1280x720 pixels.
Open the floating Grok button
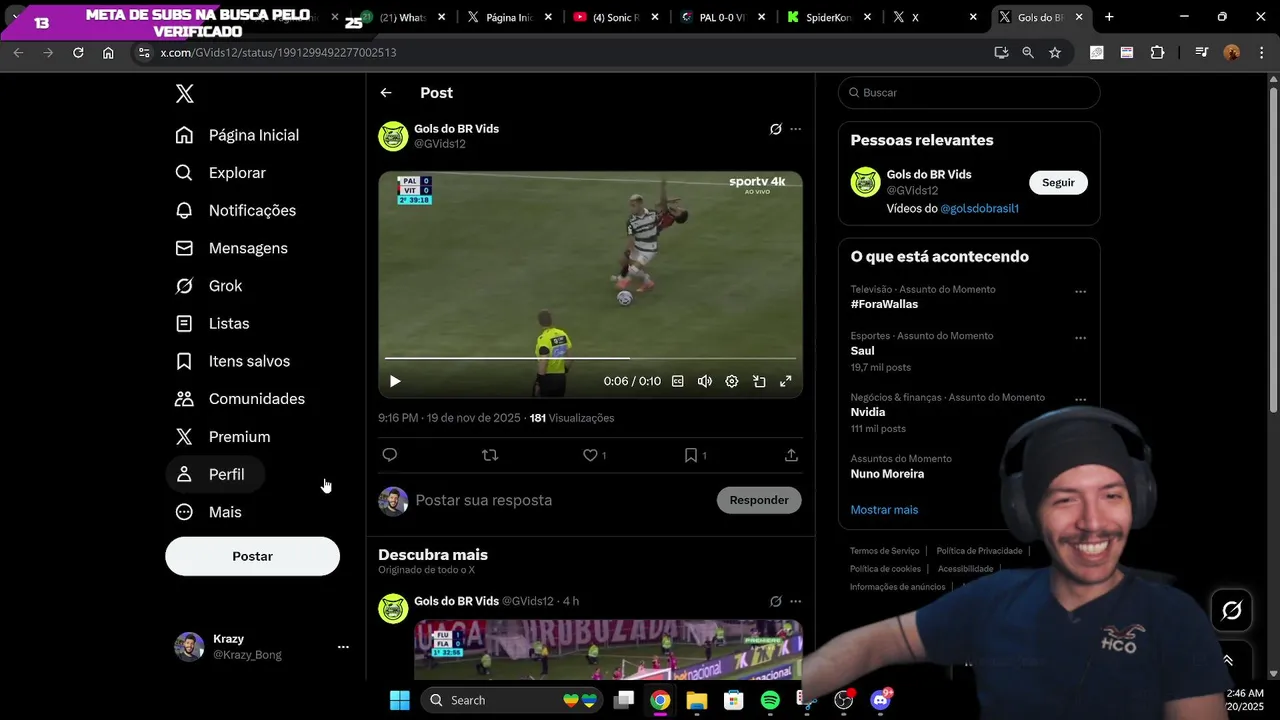[1232, 610]
